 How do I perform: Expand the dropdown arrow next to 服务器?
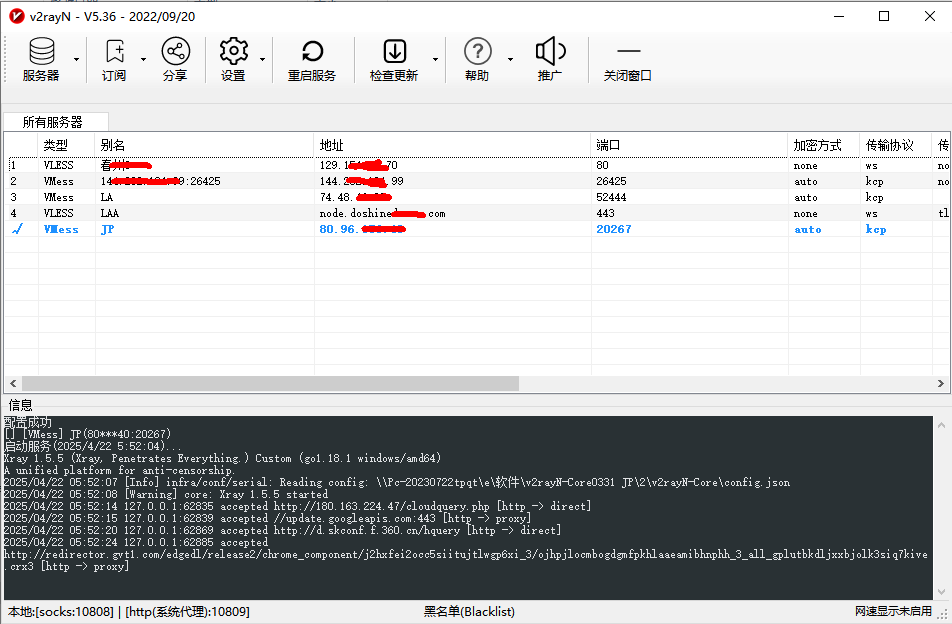(x=76, y=59)
